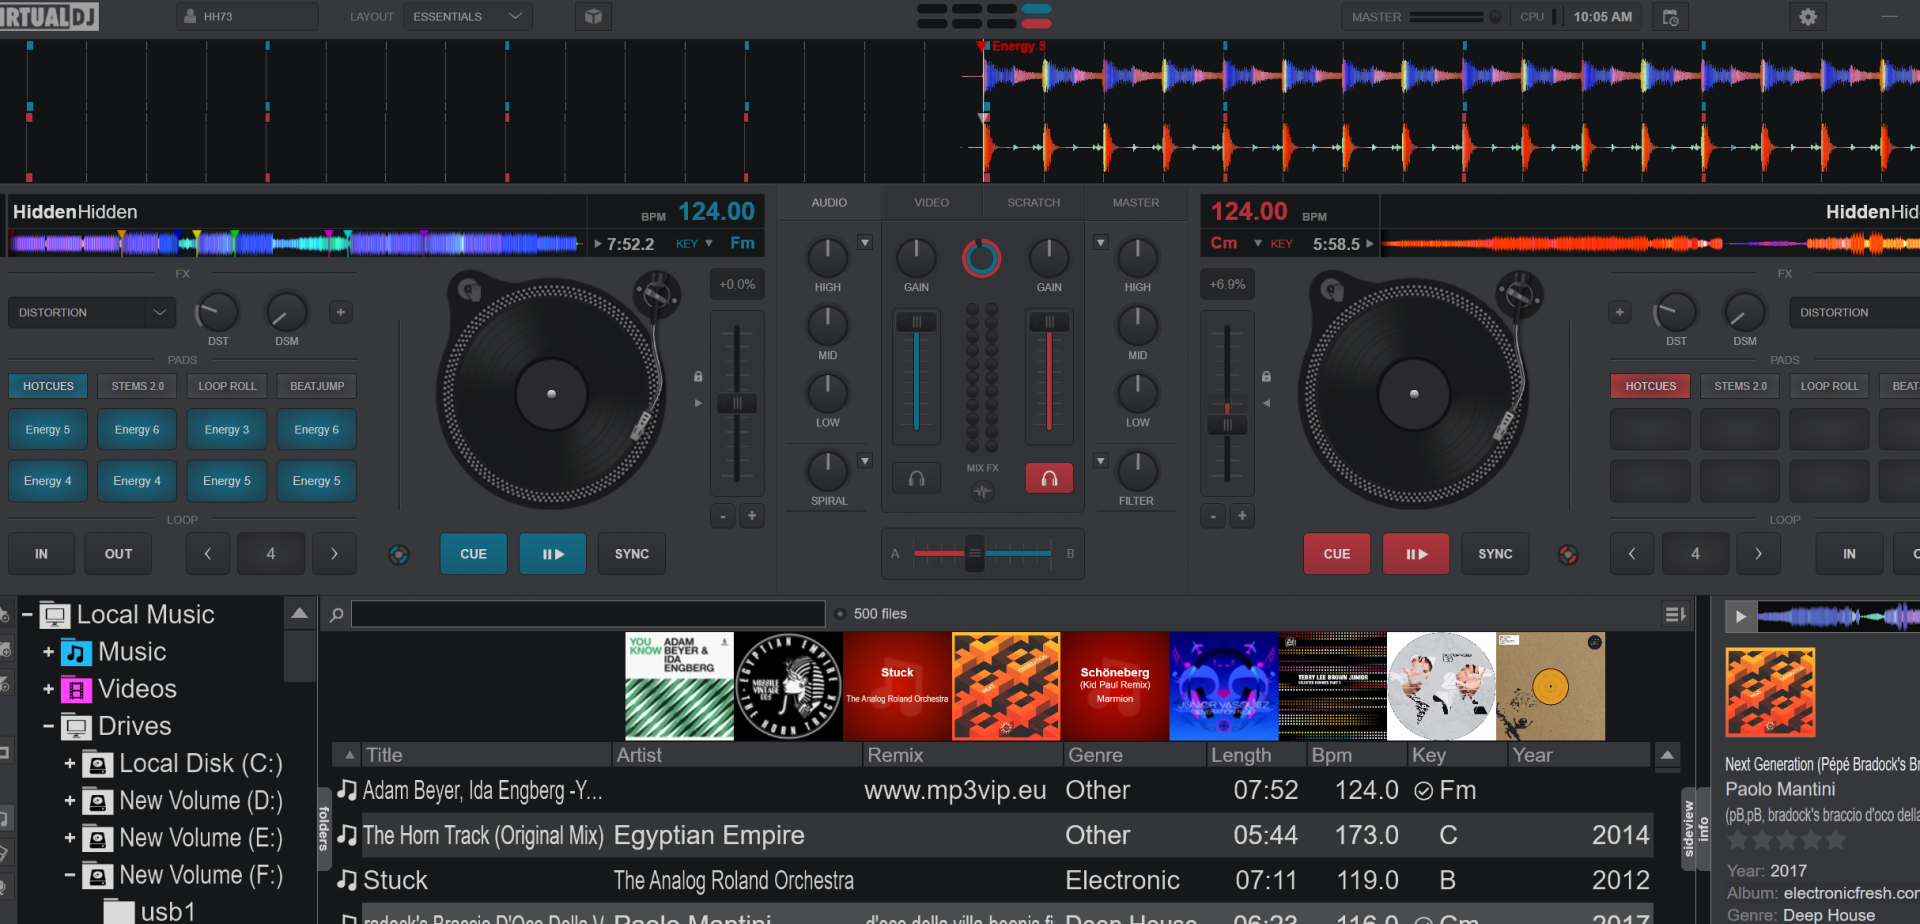Select STEMS 2.0 pad page on the right deck
Screen dimensions: 1920x924
coord(1739,386)
